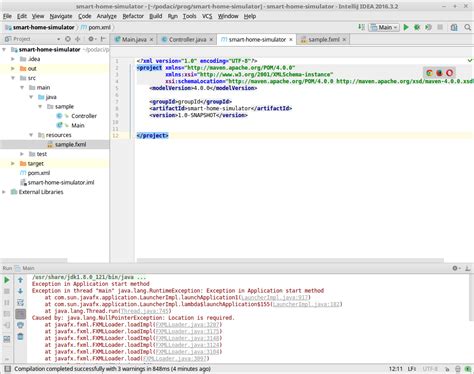Image resolution: width=474 pixels, height=374 pixels.
Task: Collapse the main folder
Action: click(22, 88)
